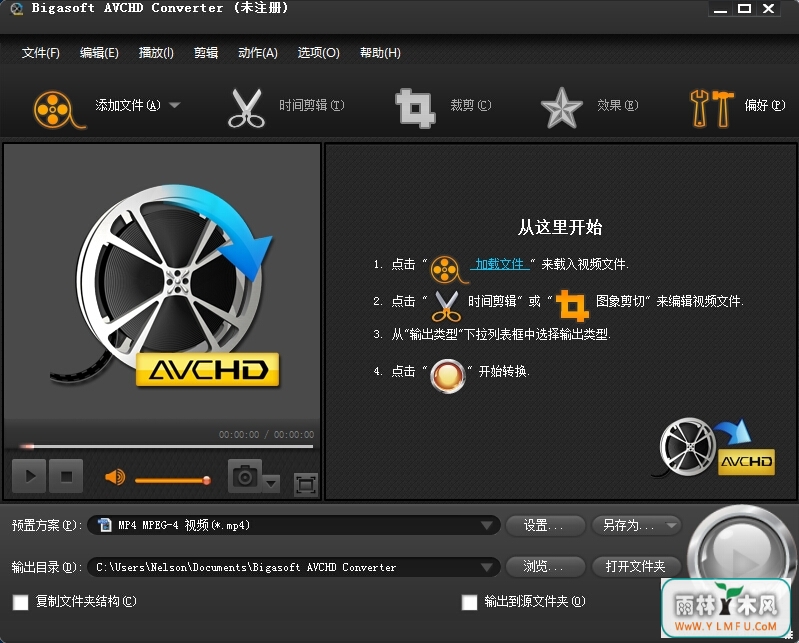Enable 复制文件夹结构 checkbox
The width and height of the screenshot is (799, 643).
pyautogui.click(x=20, y=602)
